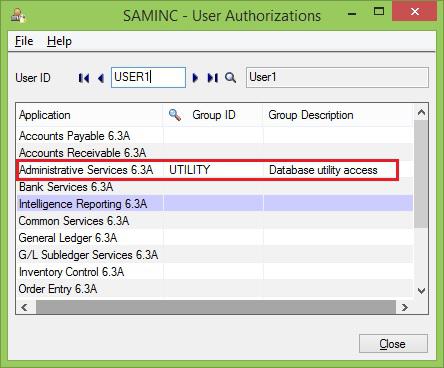Click the User1 name field
444x368 pixels.
(x=337, y=77)
